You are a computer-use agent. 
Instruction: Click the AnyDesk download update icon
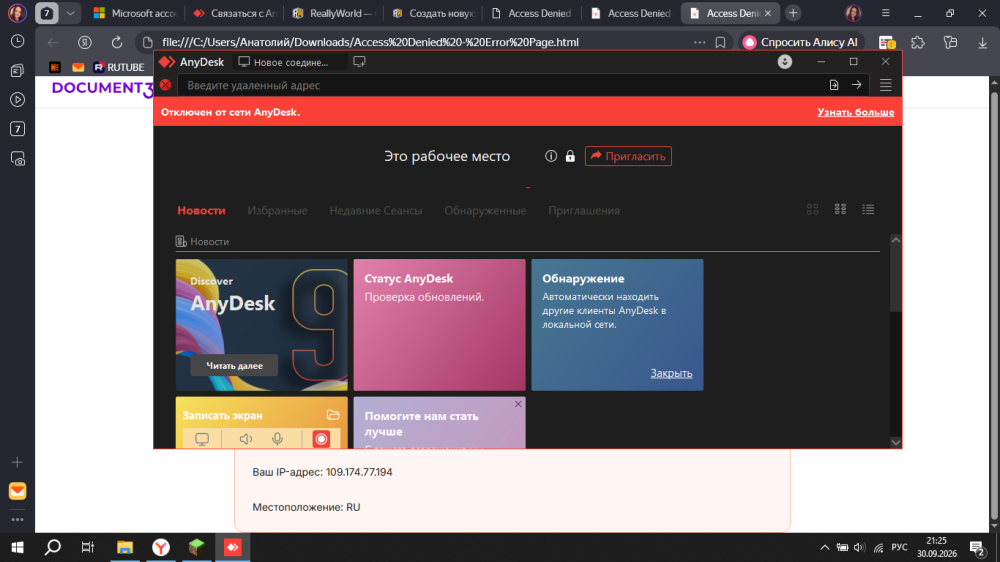pyautogui.click(x=784, y=62)
